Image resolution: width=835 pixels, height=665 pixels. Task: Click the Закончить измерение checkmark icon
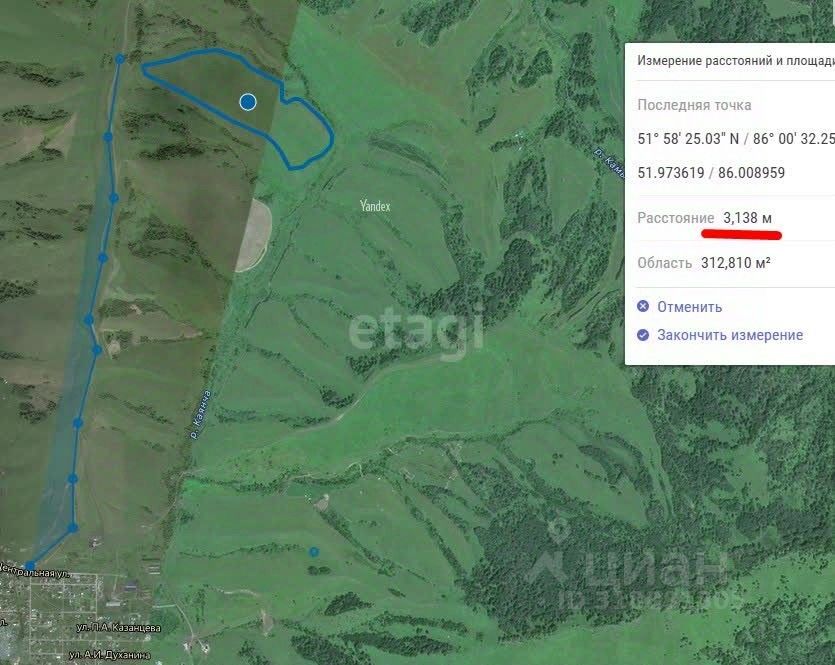click(x=643, y=335)
